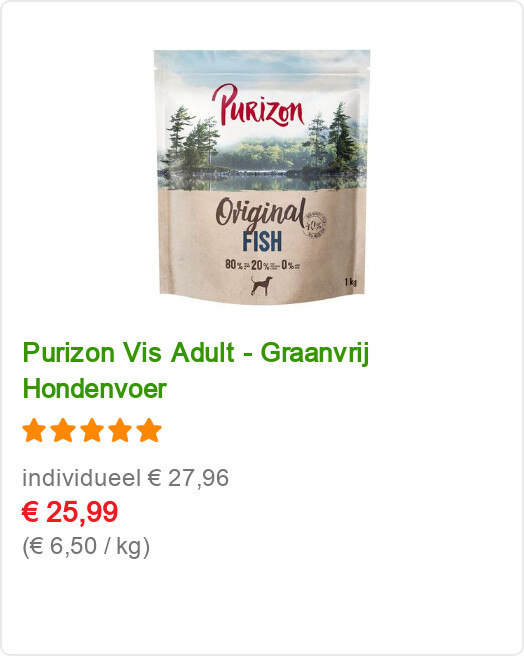
Task: Click the lake reflection on the packaging
Action: 262,182
